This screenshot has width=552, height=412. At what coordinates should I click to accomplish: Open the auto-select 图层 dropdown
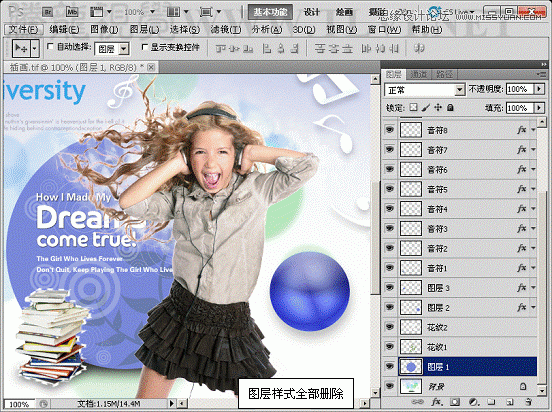(x=124, y=49)
